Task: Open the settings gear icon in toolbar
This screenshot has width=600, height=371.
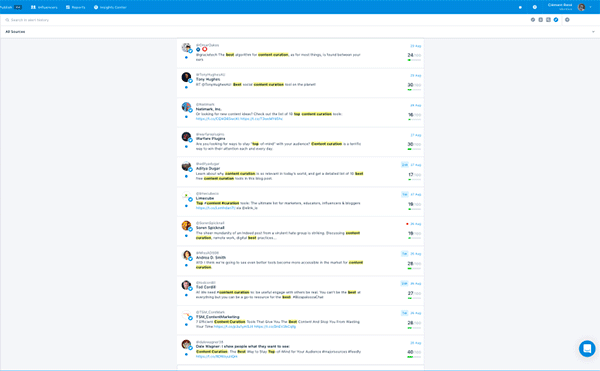Action: 567,20
